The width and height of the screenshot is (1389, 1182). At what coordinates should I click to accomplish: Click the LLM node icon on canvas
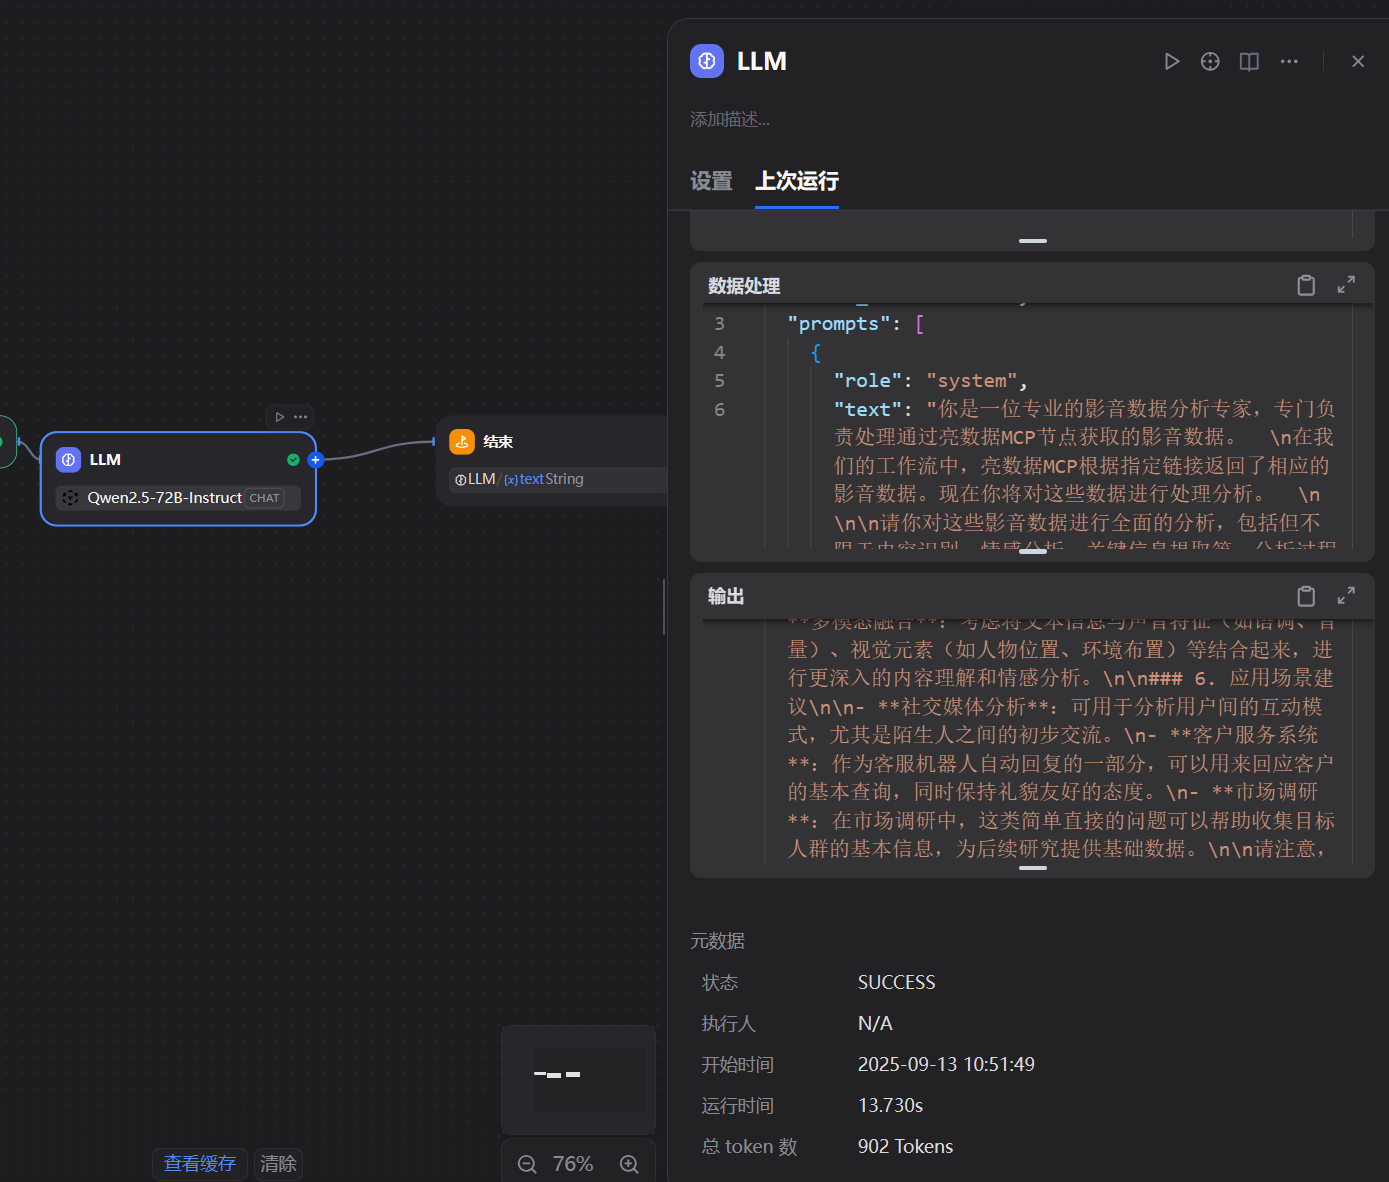point(68,460)
